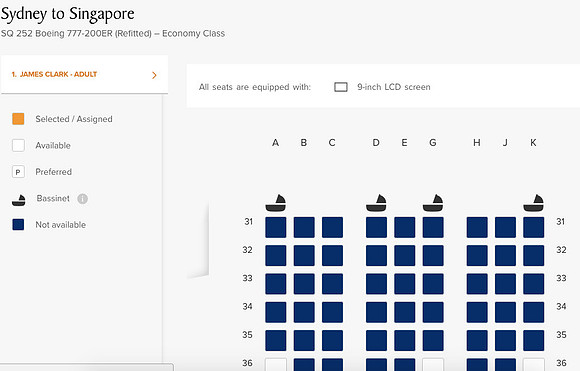Click the '9-inch LCD screen' label
Screen dimensions: 580x371
[x=394, y=87]
